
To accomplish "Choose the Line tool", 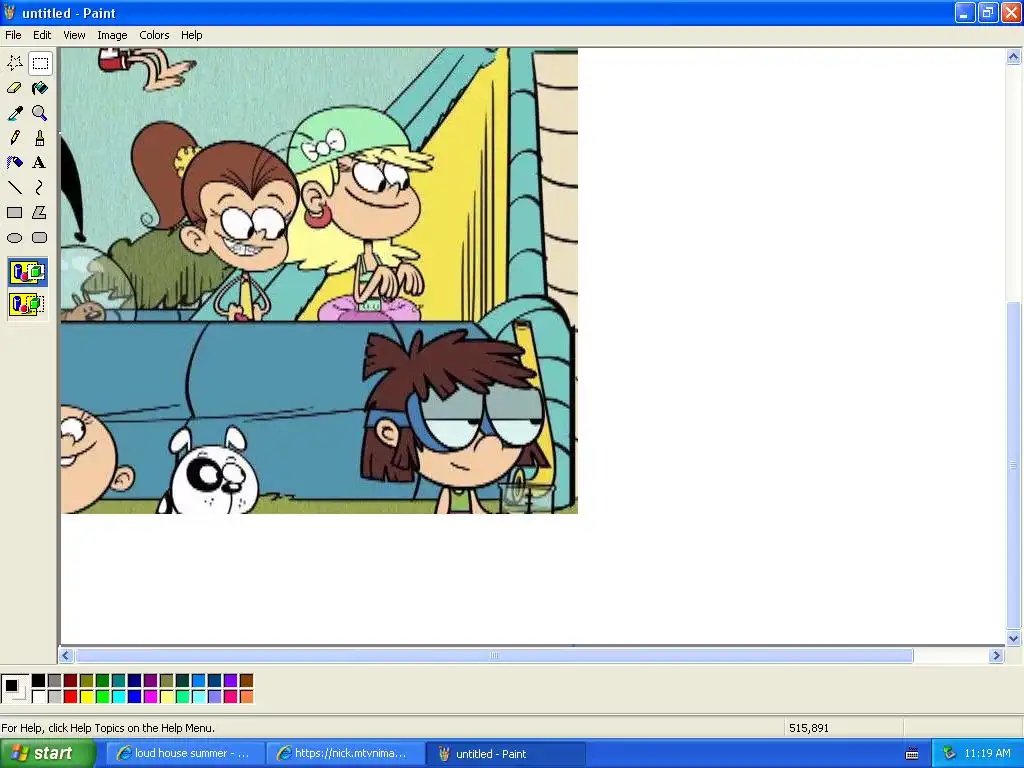I will point(14,188).
